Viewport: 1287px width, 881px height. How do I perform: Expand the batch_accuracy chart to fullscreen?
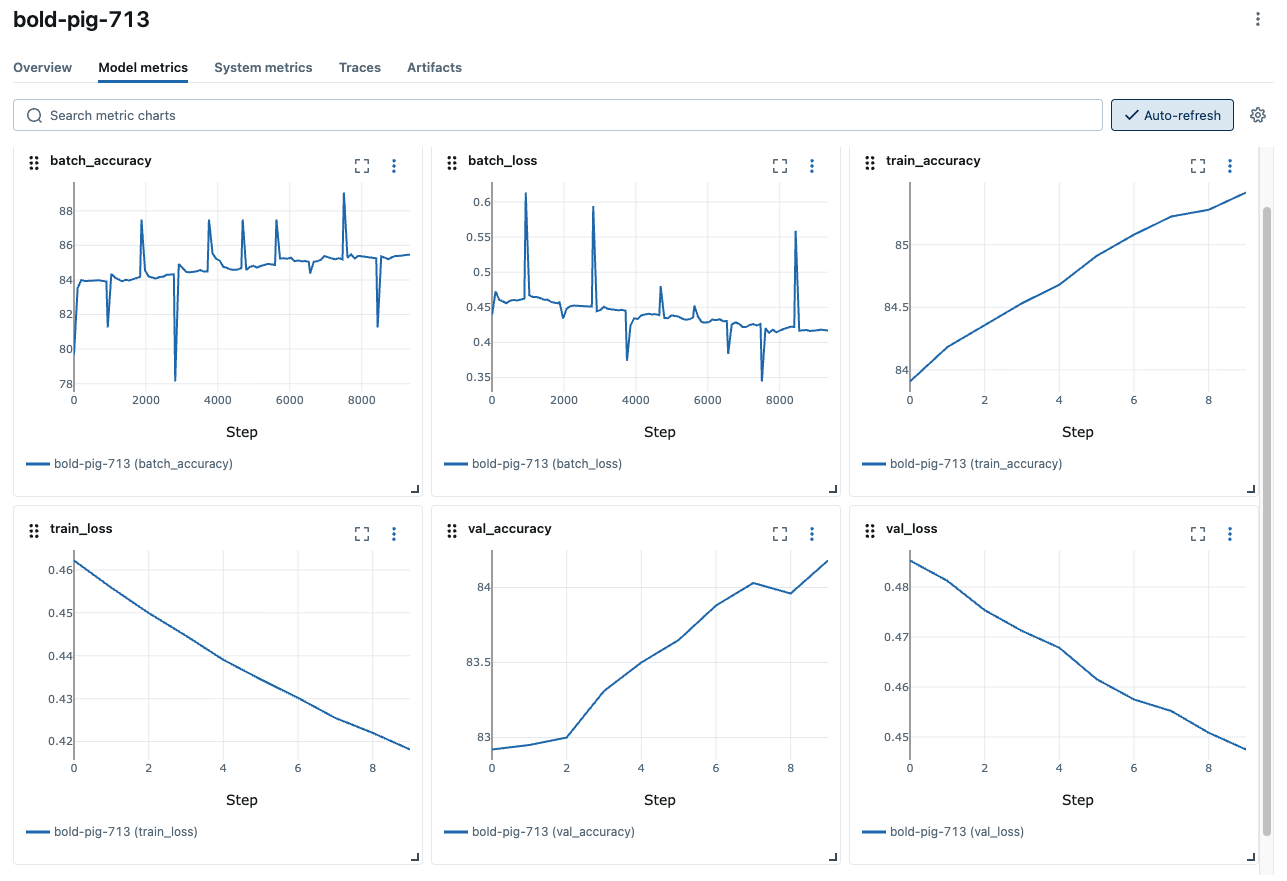click(361, 165)
